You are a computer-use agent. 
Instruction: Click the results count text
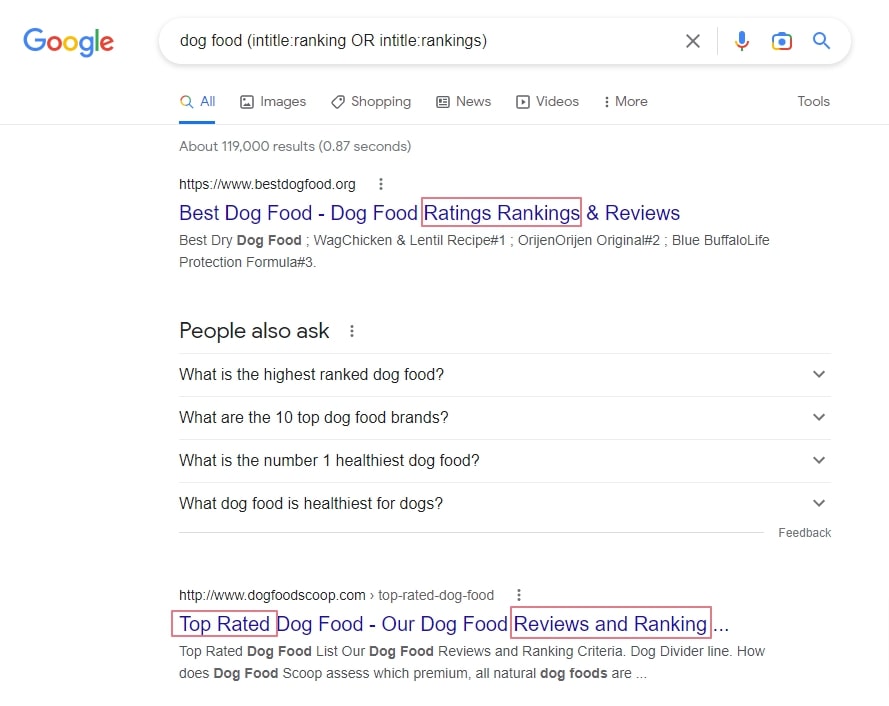pos(295,146)
